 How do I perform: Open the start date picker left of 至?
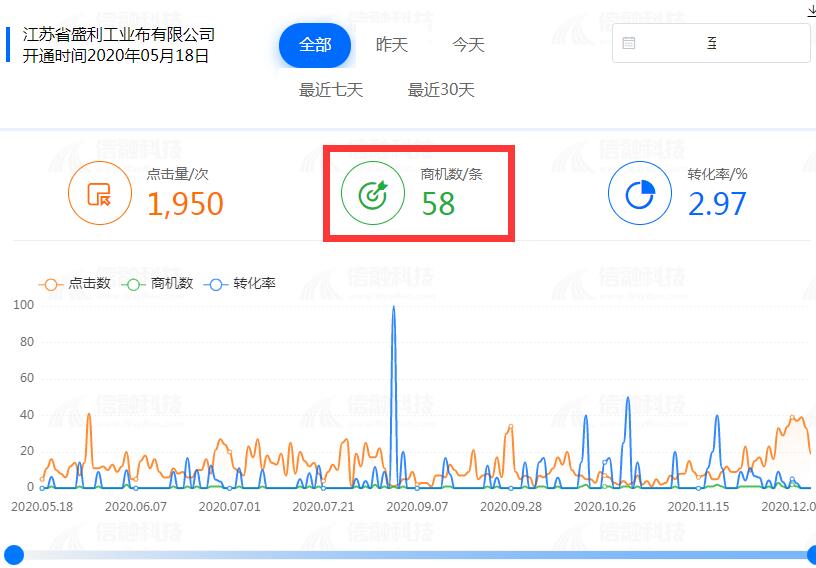click(670, 43)
